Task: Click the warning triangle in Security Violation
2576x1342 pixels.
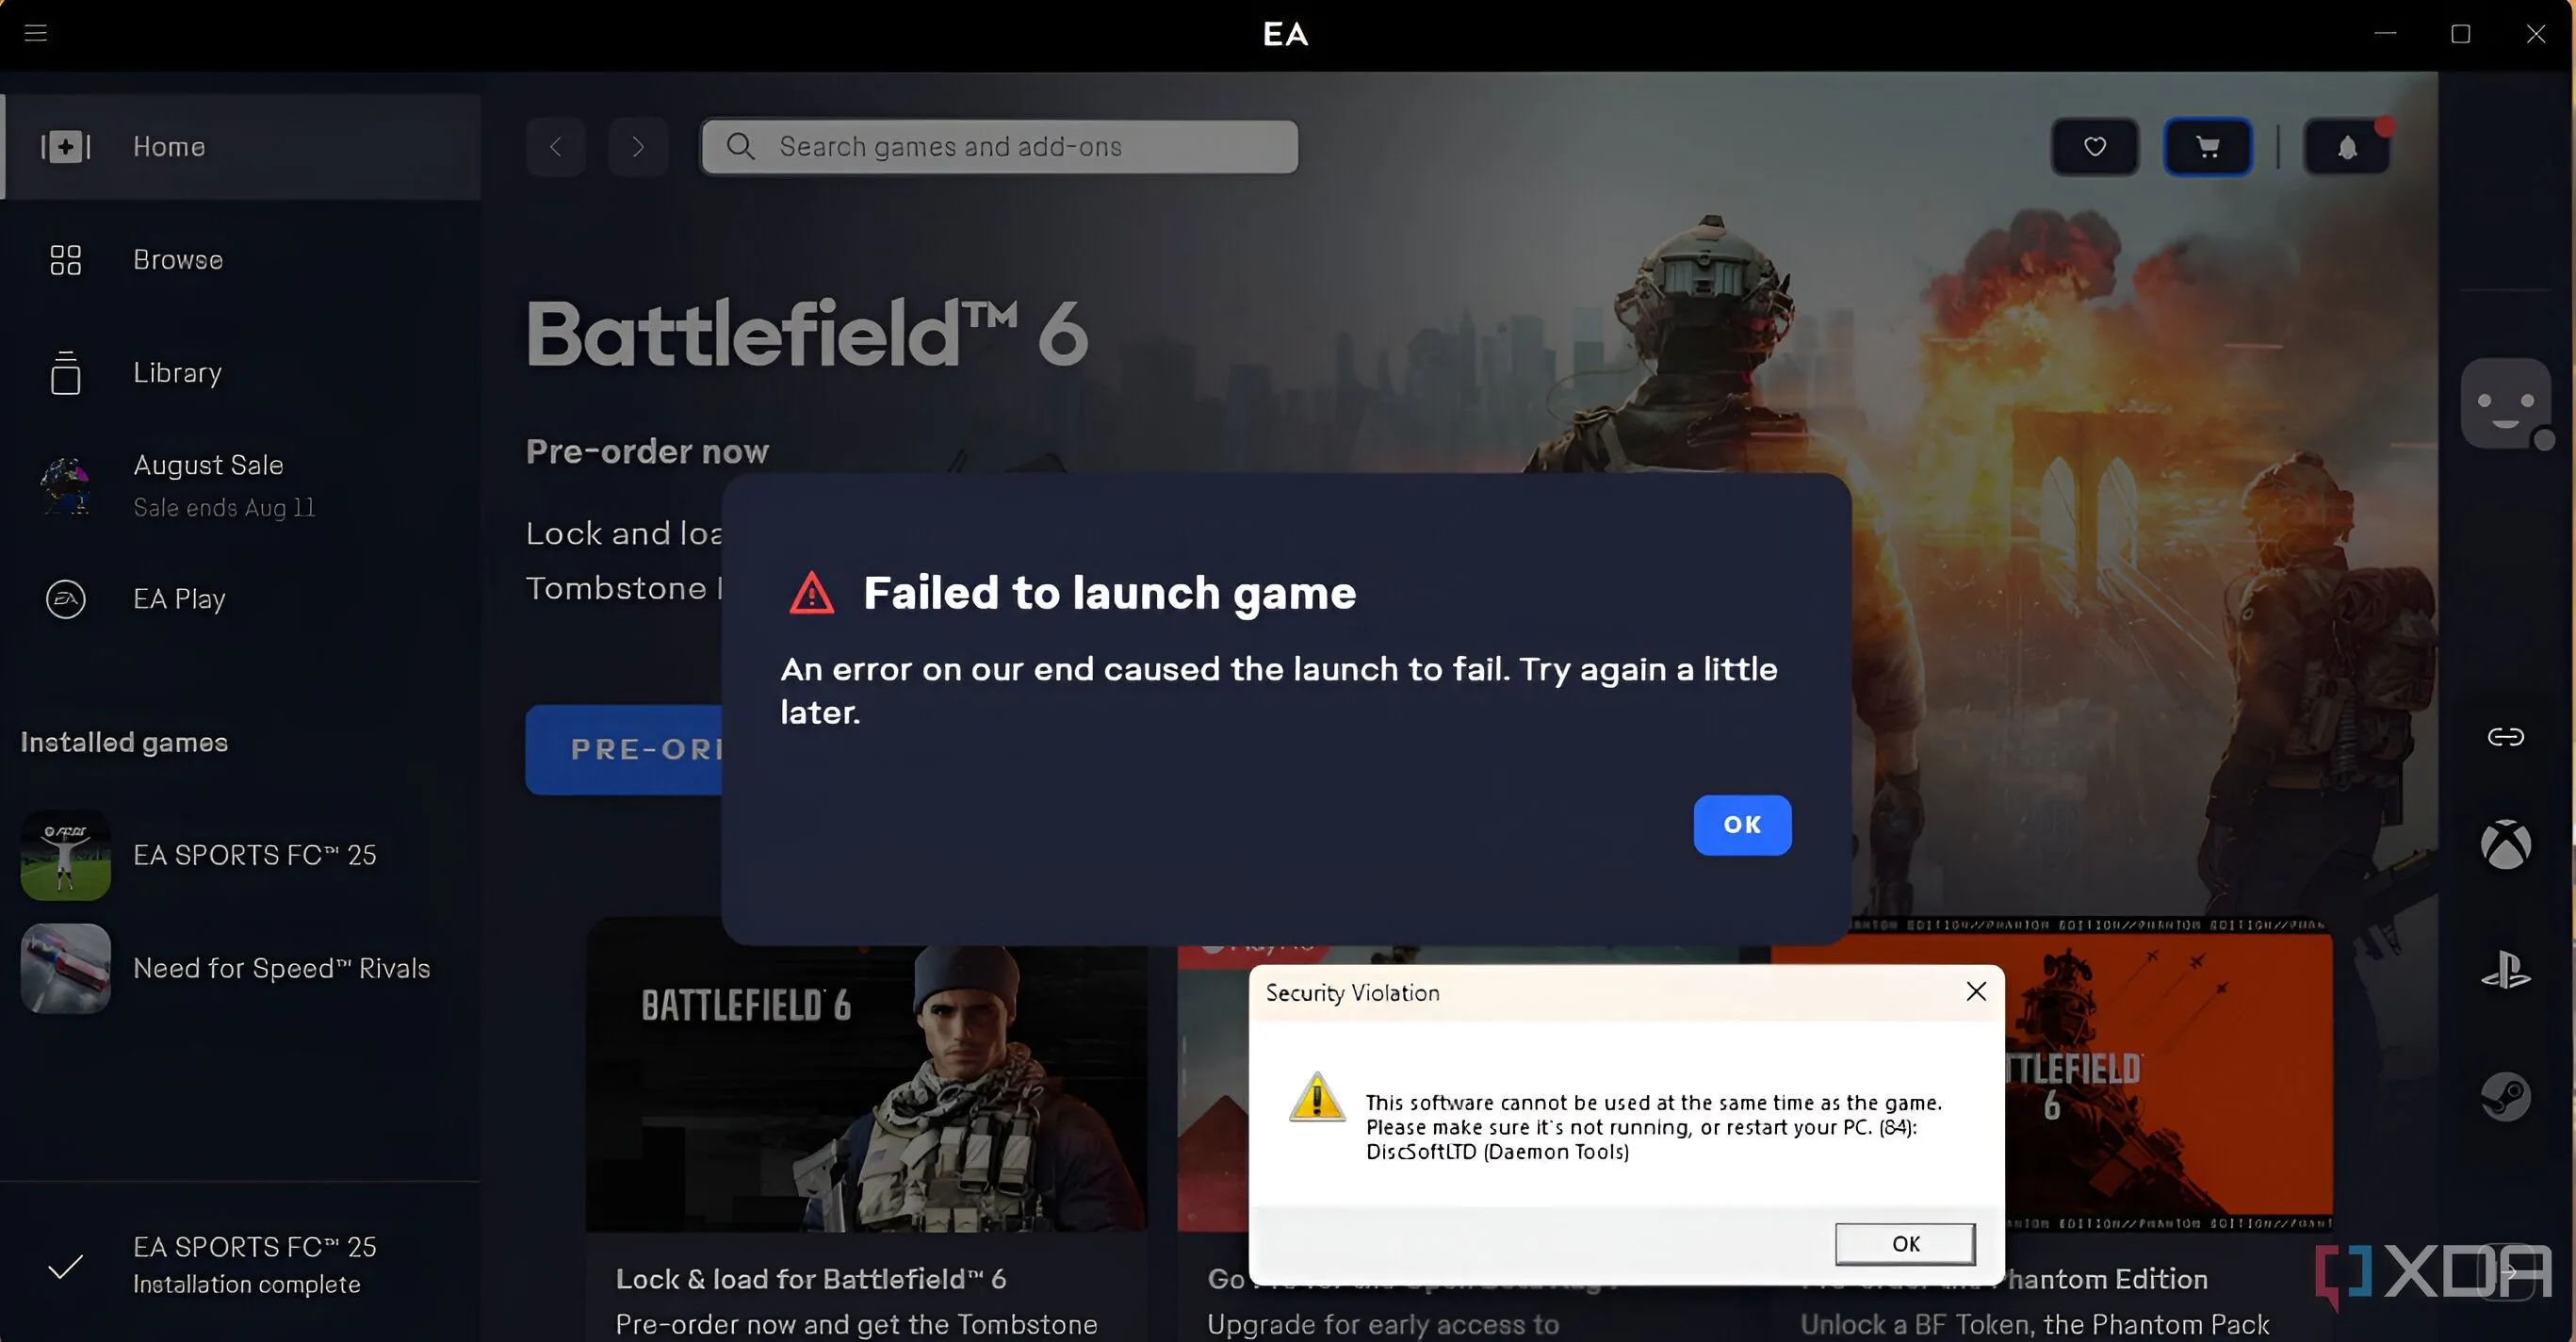Action: coord(1317,1097)
